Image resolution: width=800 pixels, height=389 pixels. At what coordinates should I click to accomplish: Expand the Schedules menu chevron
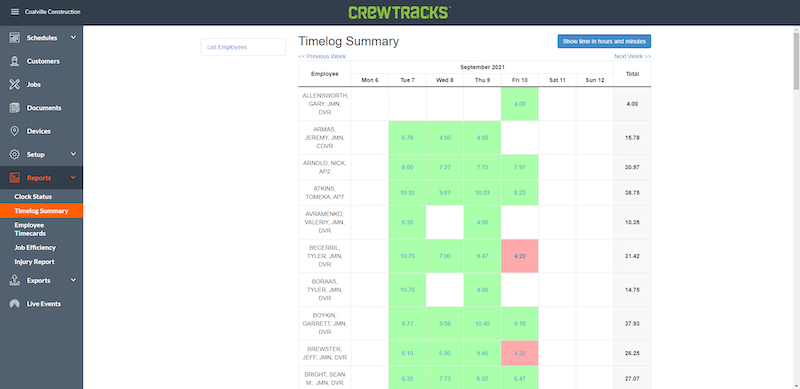click(73, 38)
